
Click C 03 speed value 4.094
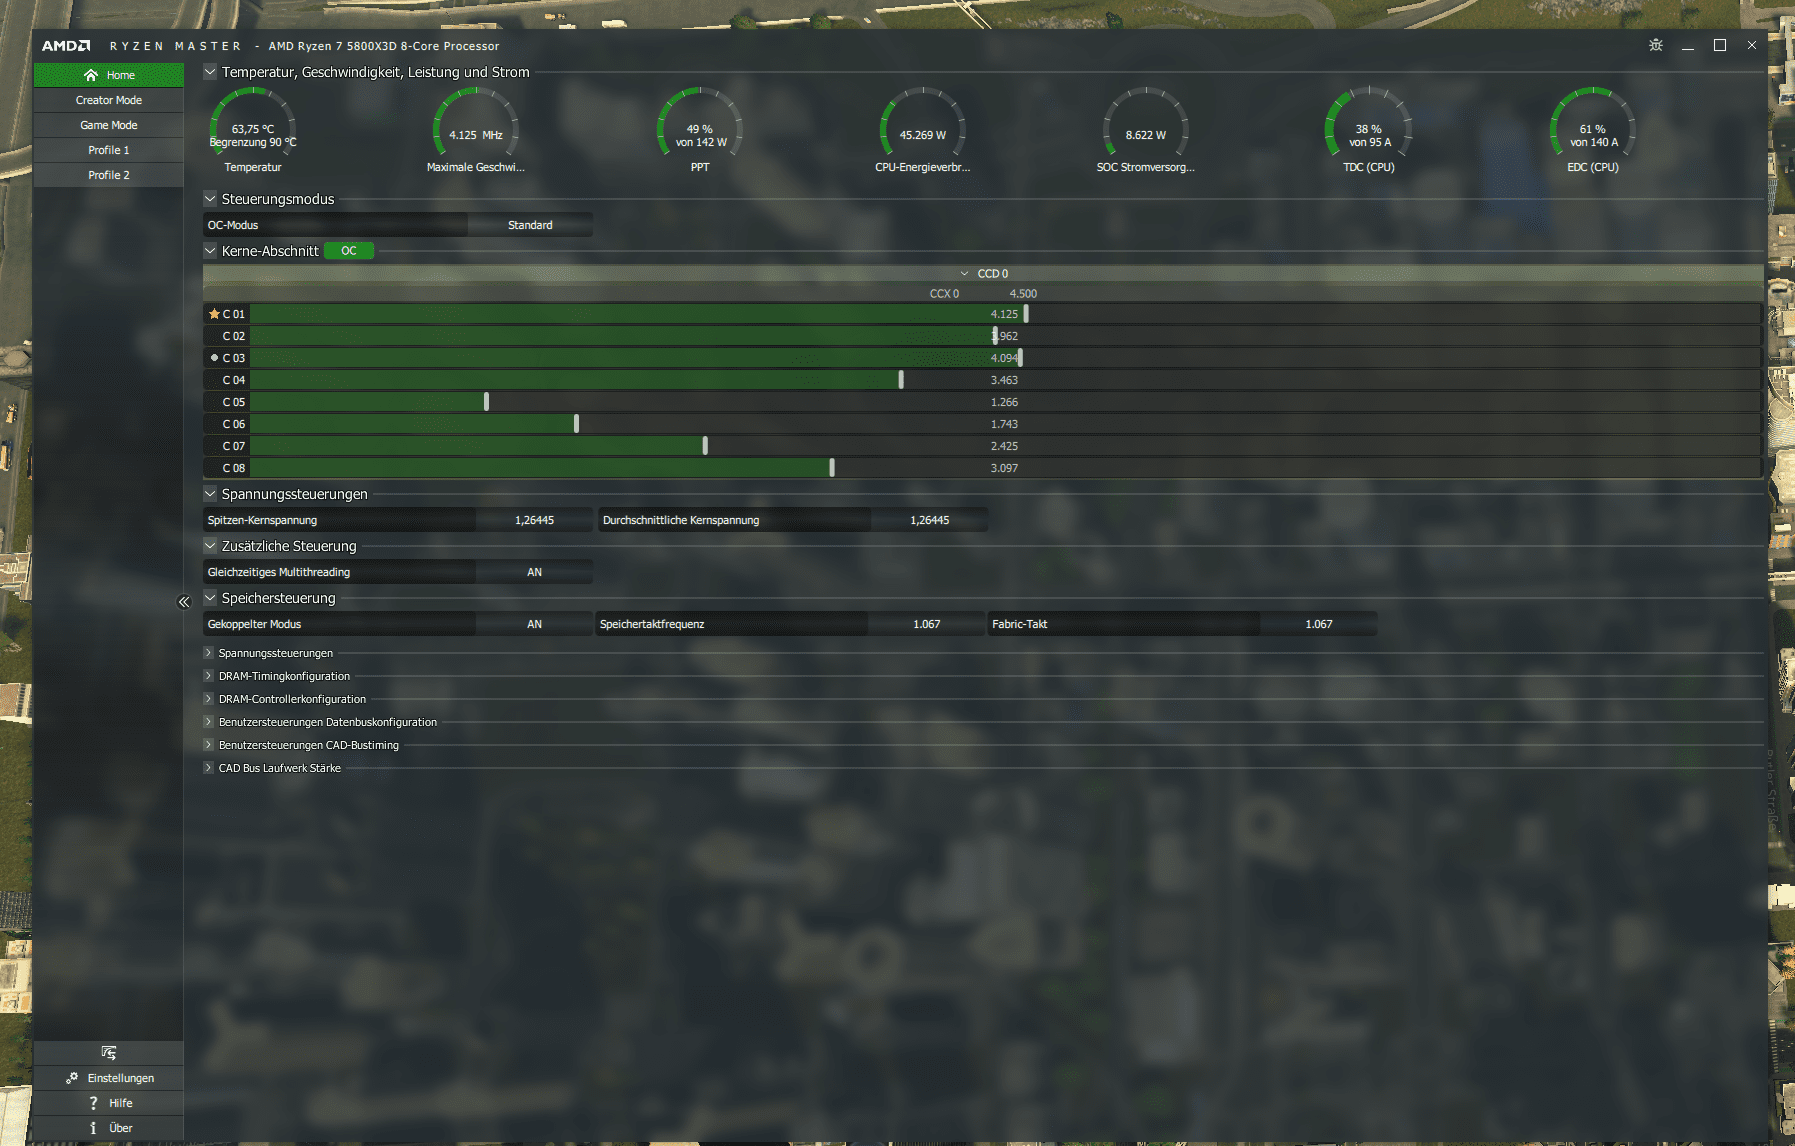click(1004, 358)
